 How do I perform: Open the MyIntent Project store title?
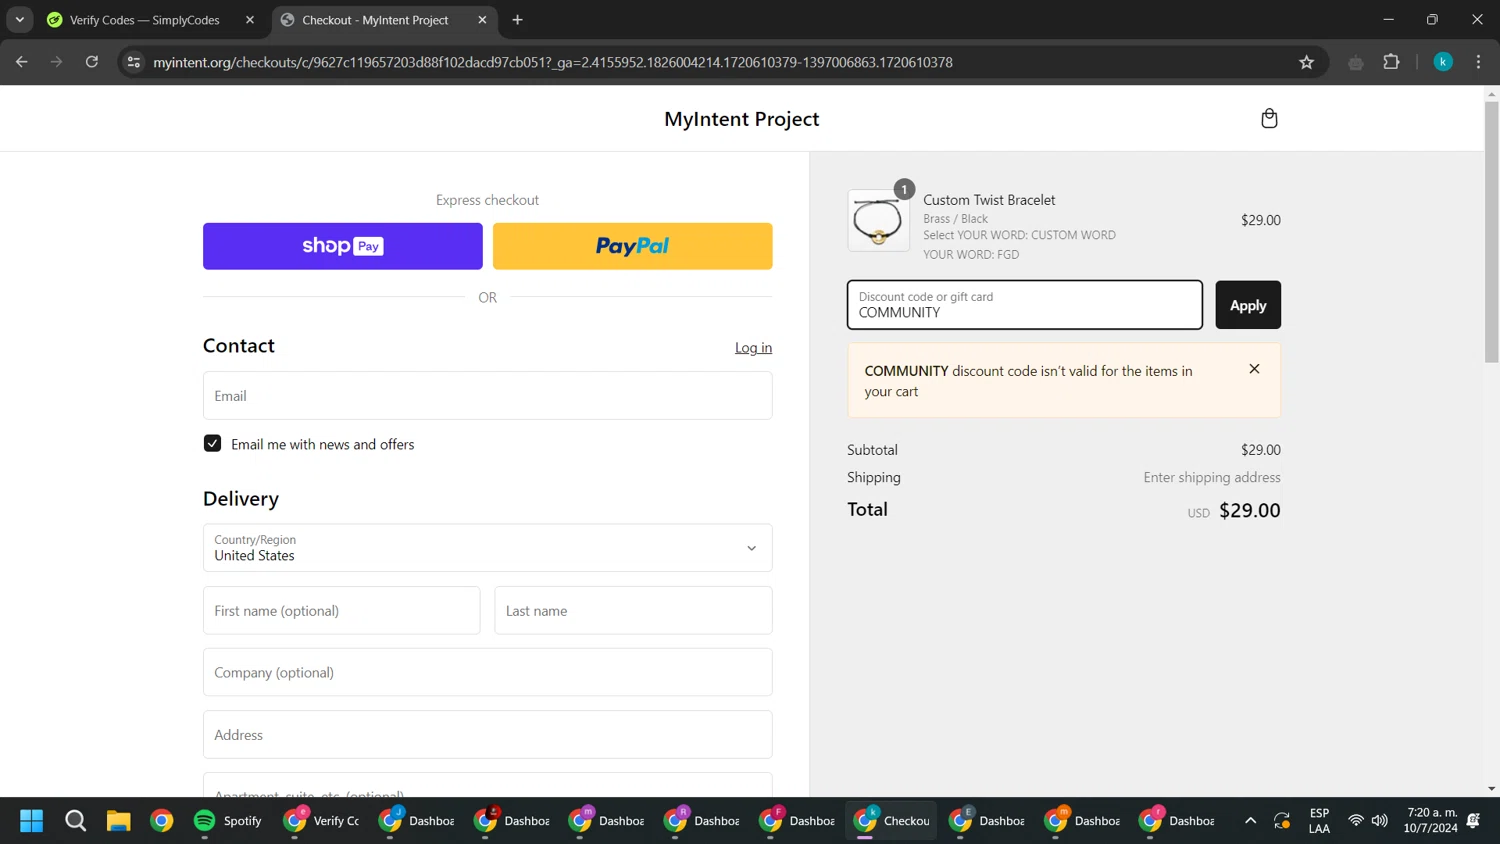pyautogui.click(x=742, y=119)
